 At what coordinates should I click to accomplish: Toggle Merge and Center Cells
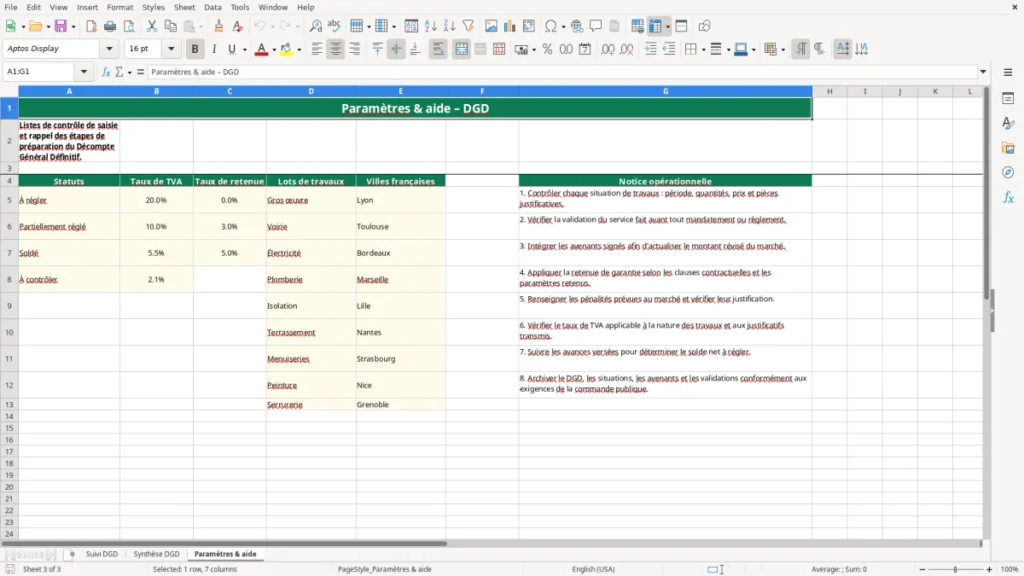tap(461, 49)
